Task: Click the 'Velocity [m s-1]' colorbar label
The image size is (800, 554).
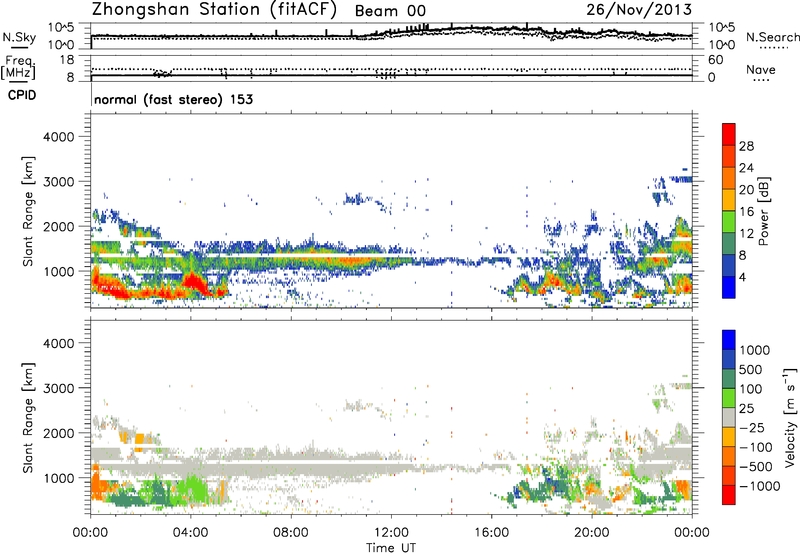Action: pos(790,417)
